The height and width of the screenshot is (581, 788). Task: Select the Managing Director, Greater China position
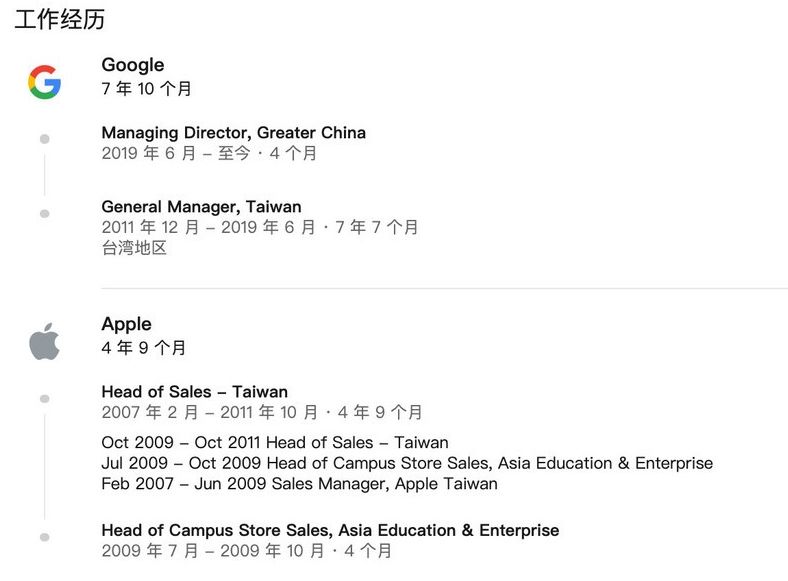click(x=233, y=133)
